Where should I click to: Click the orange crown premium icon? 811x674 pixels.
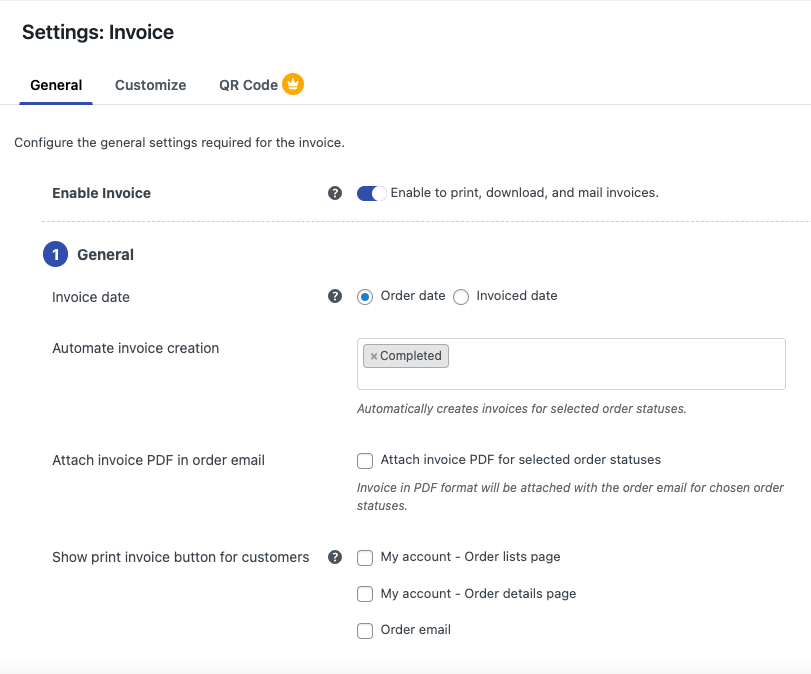tap(293, 84)
